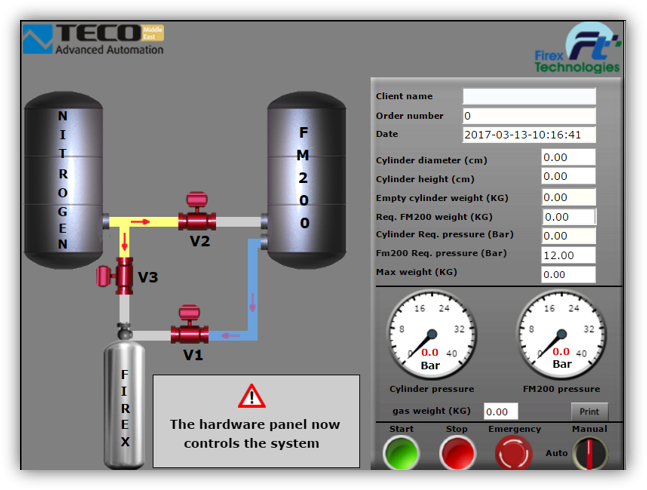Image resolution: width=647 pixels, height=490 pixels.
Task: Click the gas weight (KG) field
Action: (501, 411)
